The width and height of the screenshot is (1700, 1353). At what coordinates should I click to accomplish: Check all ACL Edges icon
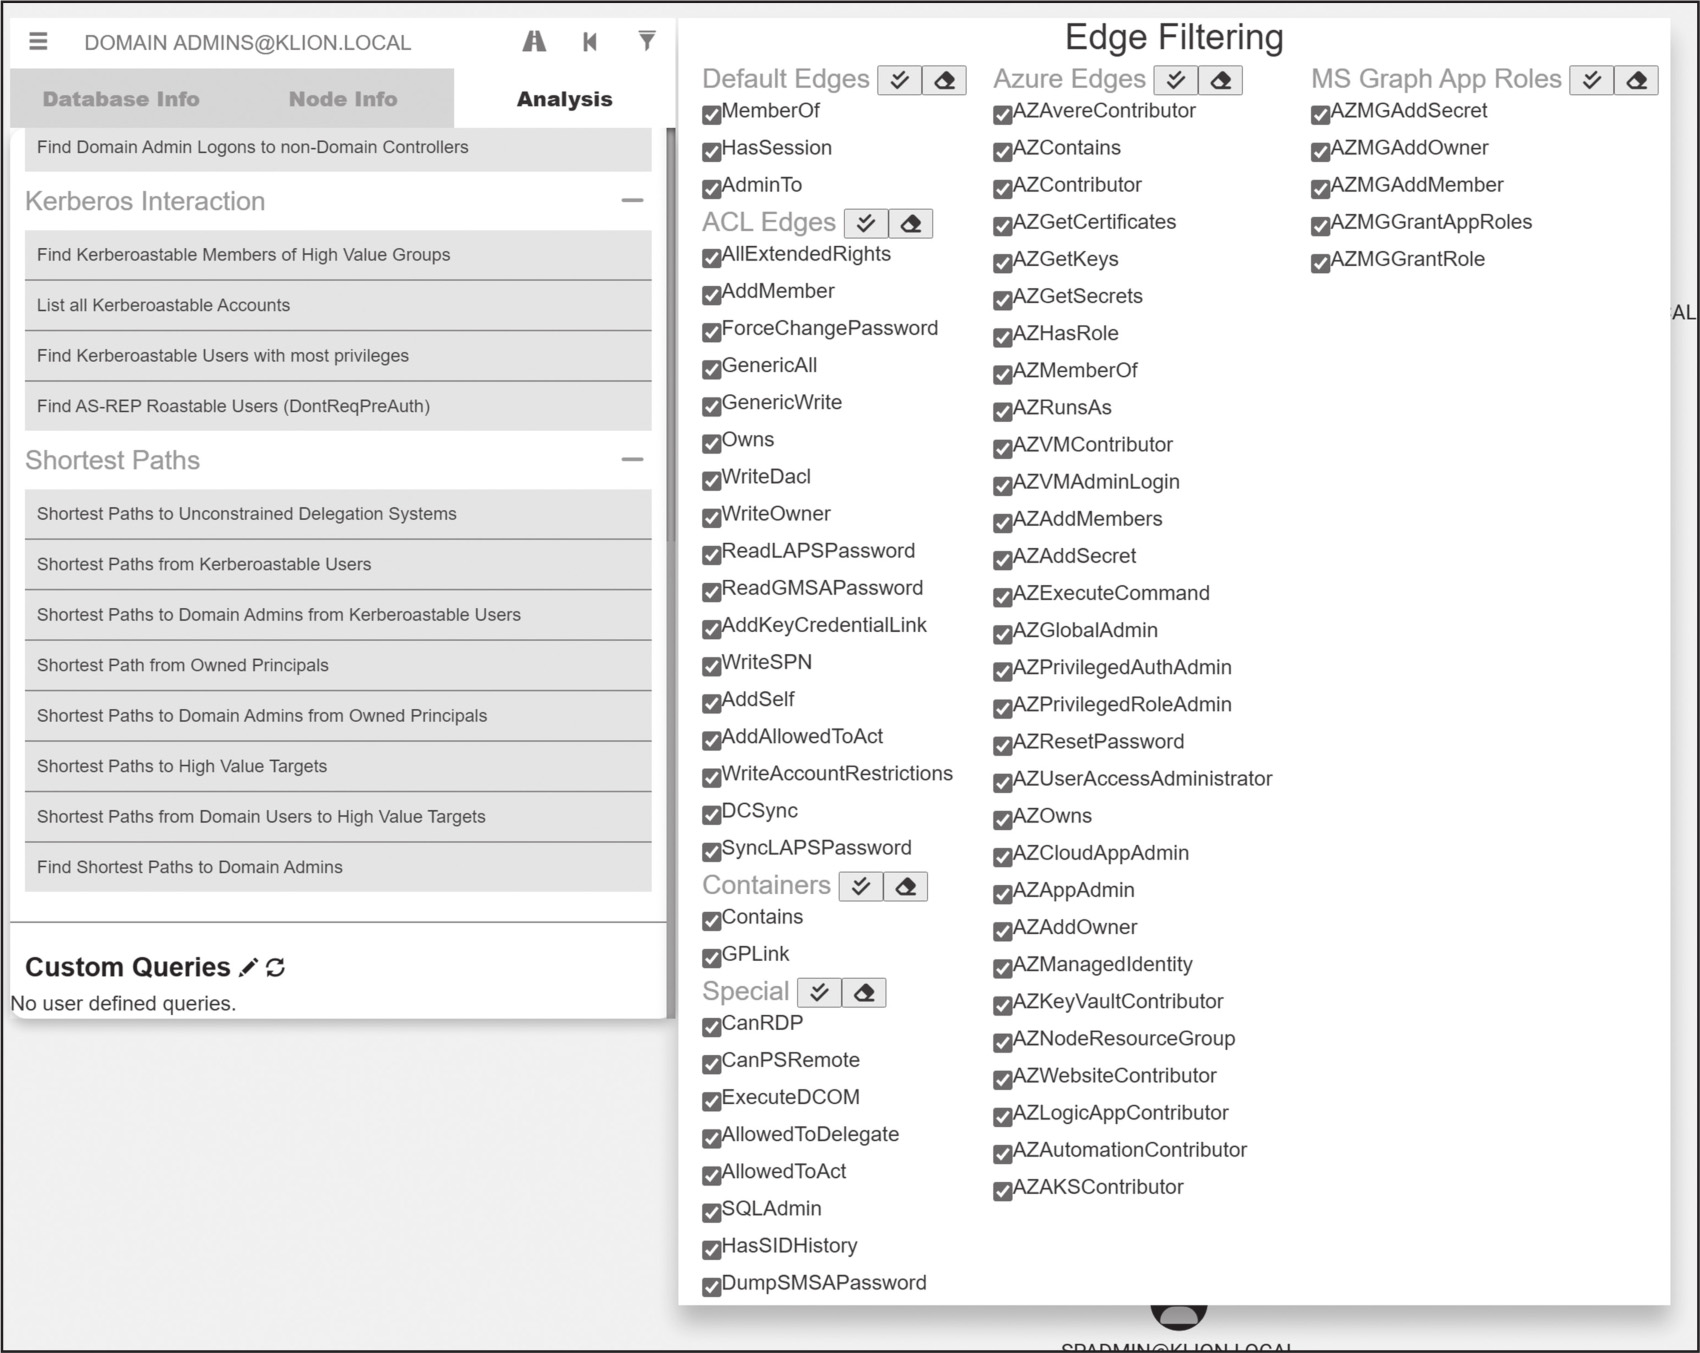pos(866,223)
